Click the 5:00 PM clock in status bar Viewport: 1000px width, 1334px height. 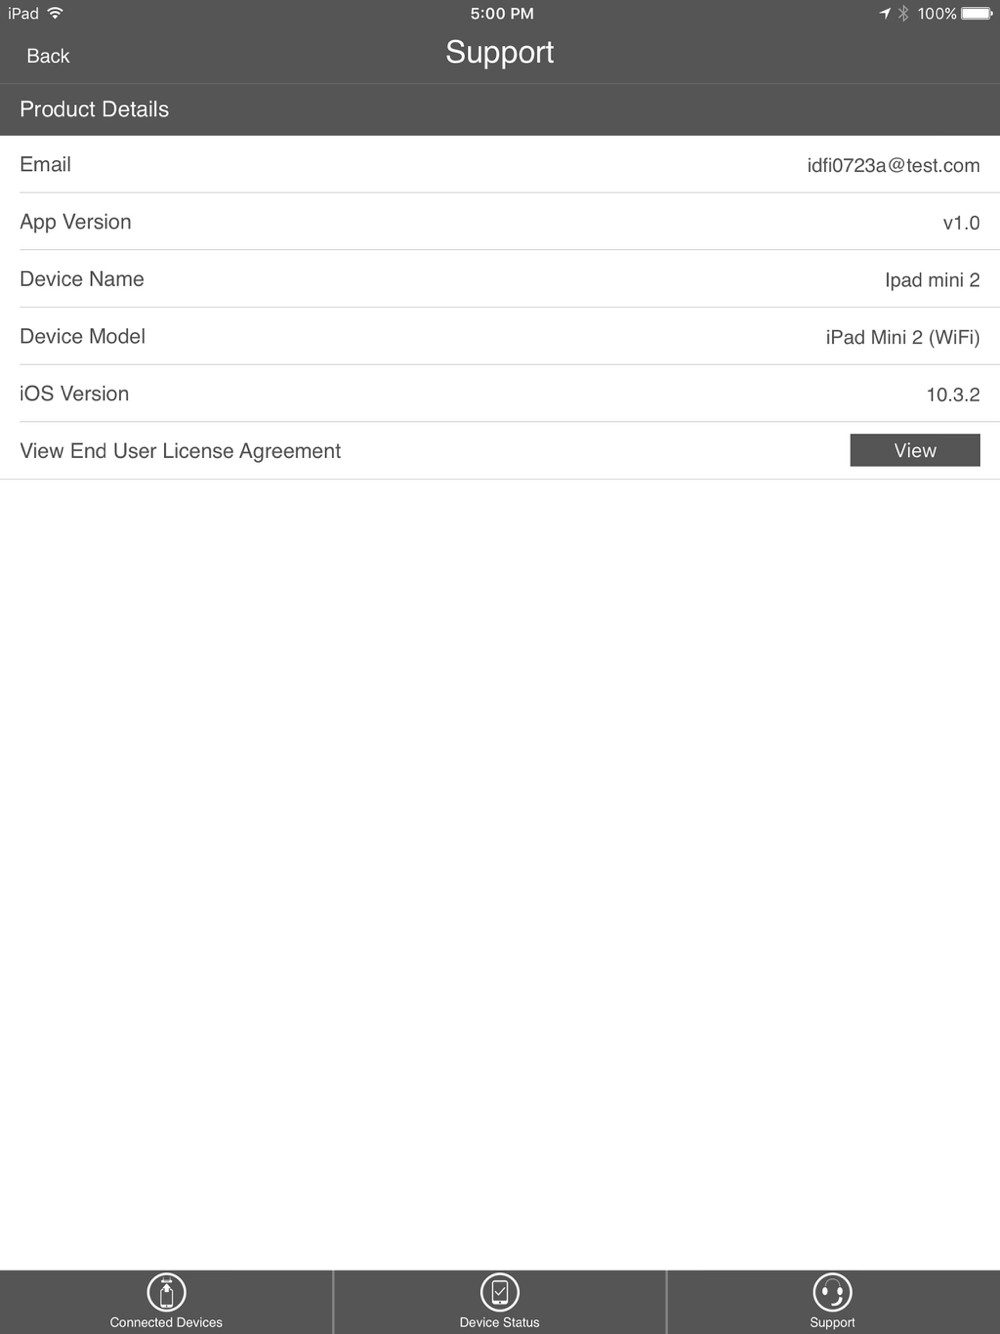tap(501, 13)
